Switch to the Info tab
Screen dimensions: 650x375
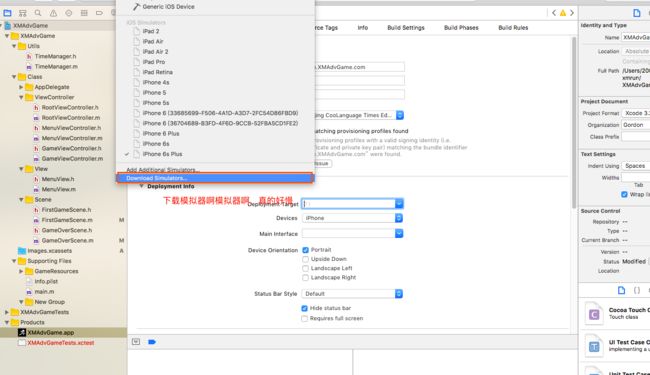coord(363,28)
